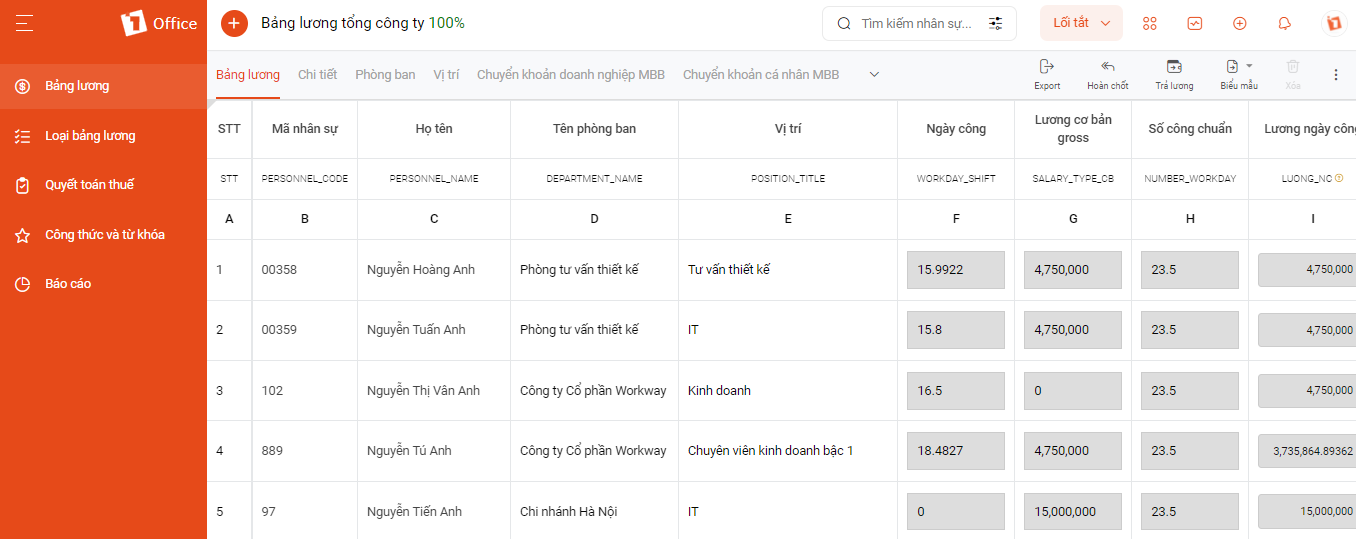The height and width of the screenshot is (539, 1356).
Task: Click the magnifier icon in the search box
Action: coord(844,23)
